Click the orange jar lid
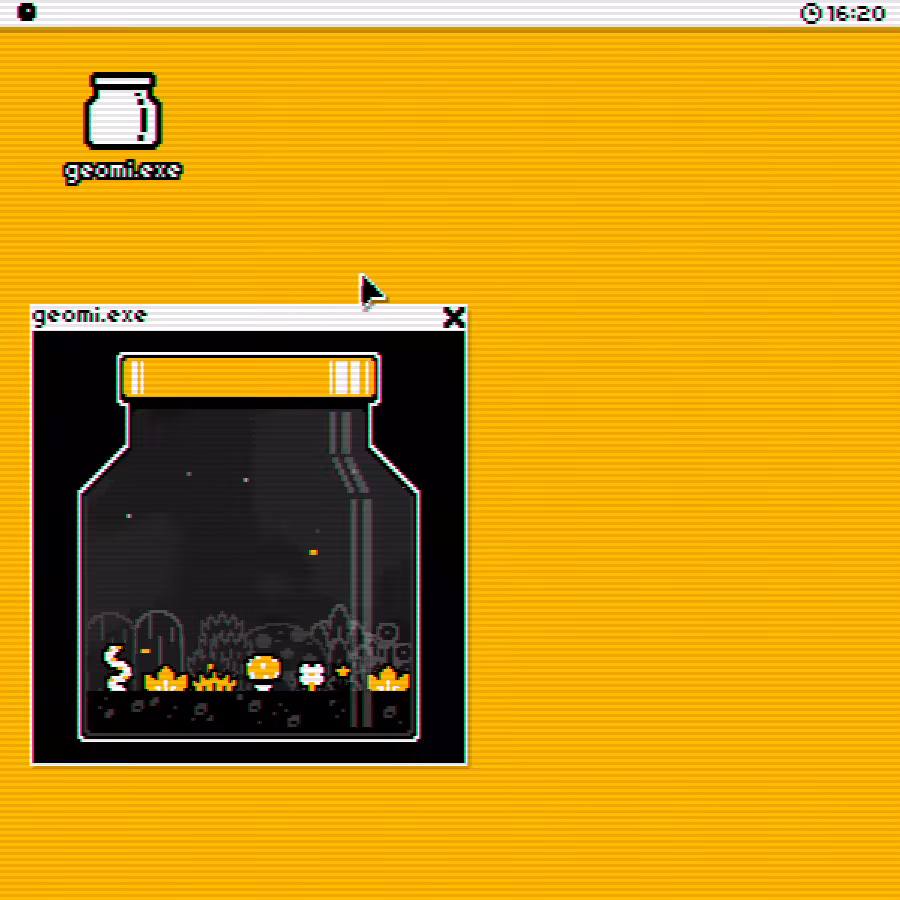The height and width of the screenshot is (900, 900). (x=248, y=377)
